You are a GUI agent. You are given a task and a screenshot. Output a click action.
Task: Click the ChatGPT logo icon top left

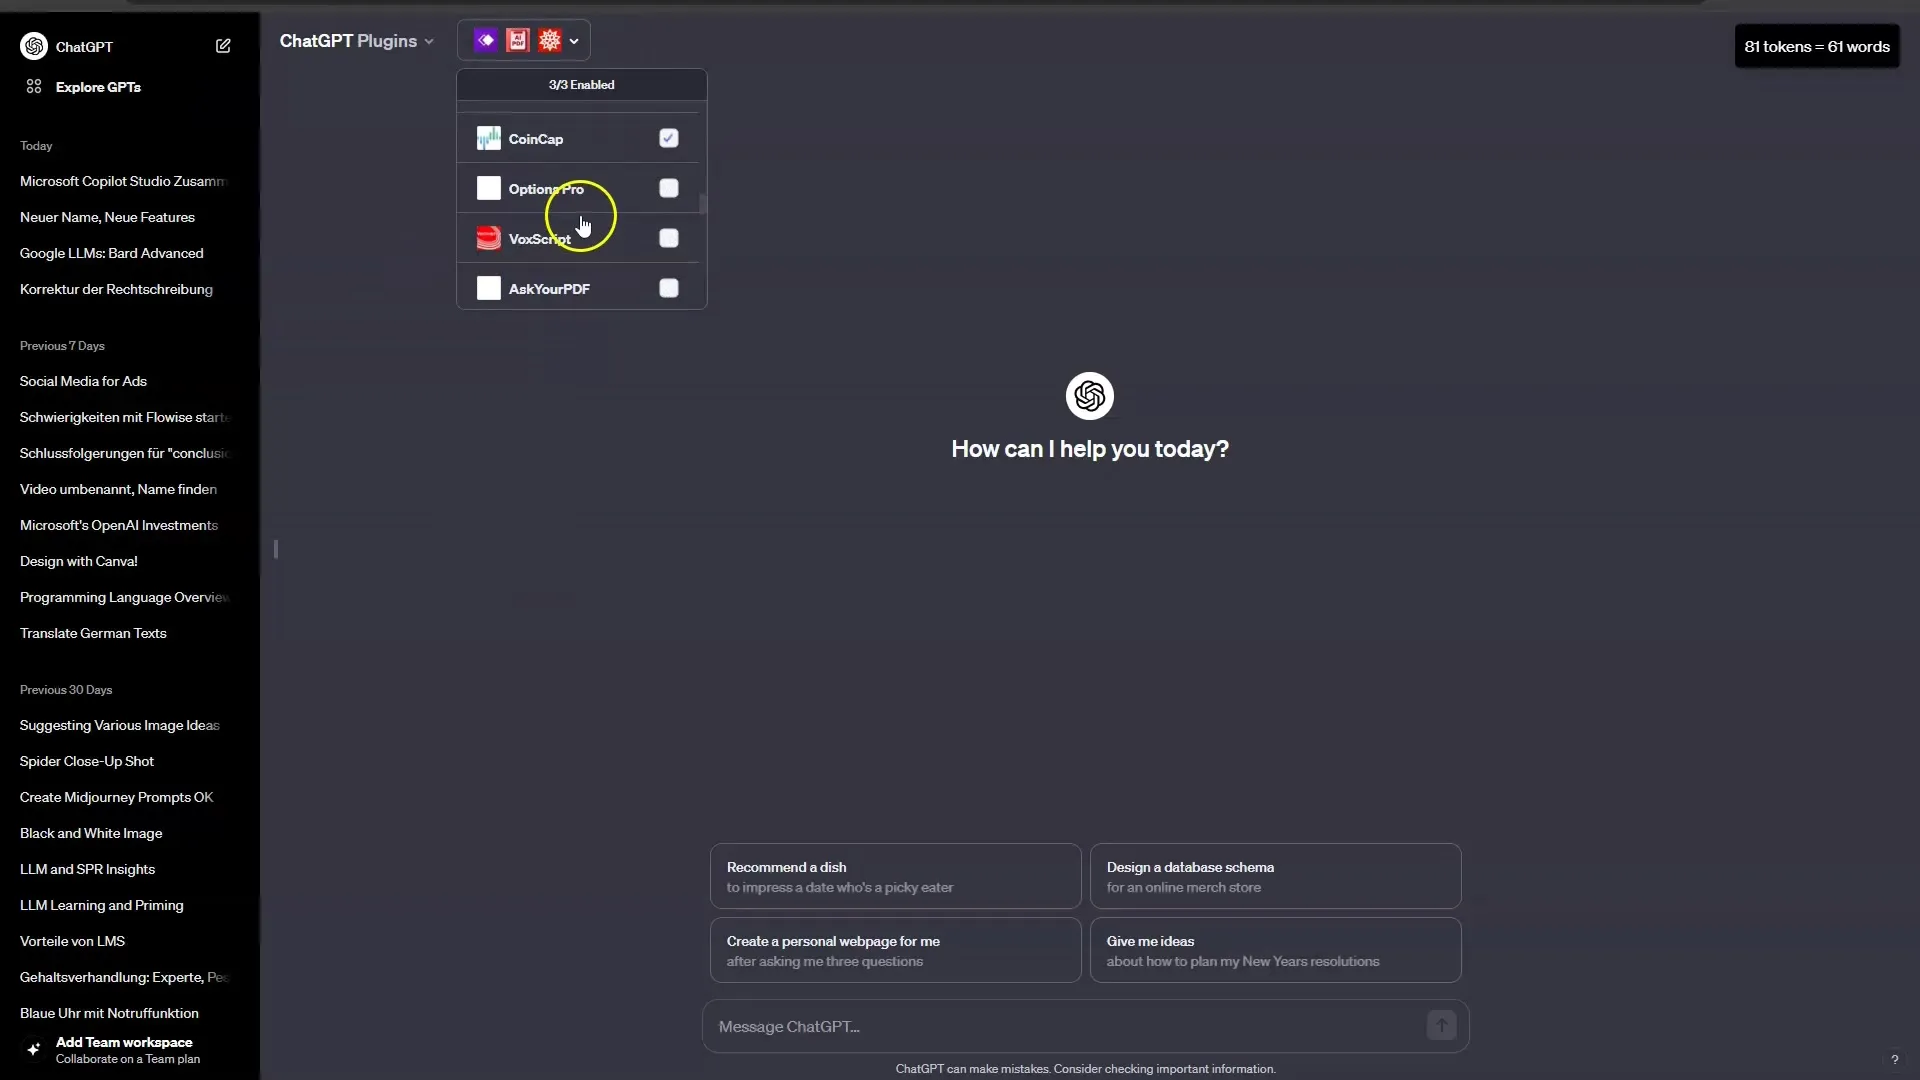pos(34,46)
